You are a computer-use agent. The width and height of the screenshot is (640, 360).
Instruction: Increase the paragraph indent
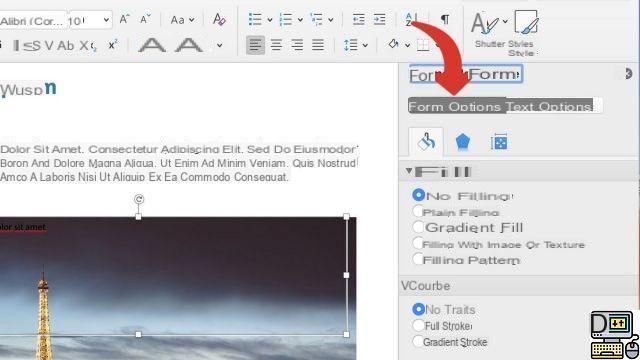click(x=379, y=19)
